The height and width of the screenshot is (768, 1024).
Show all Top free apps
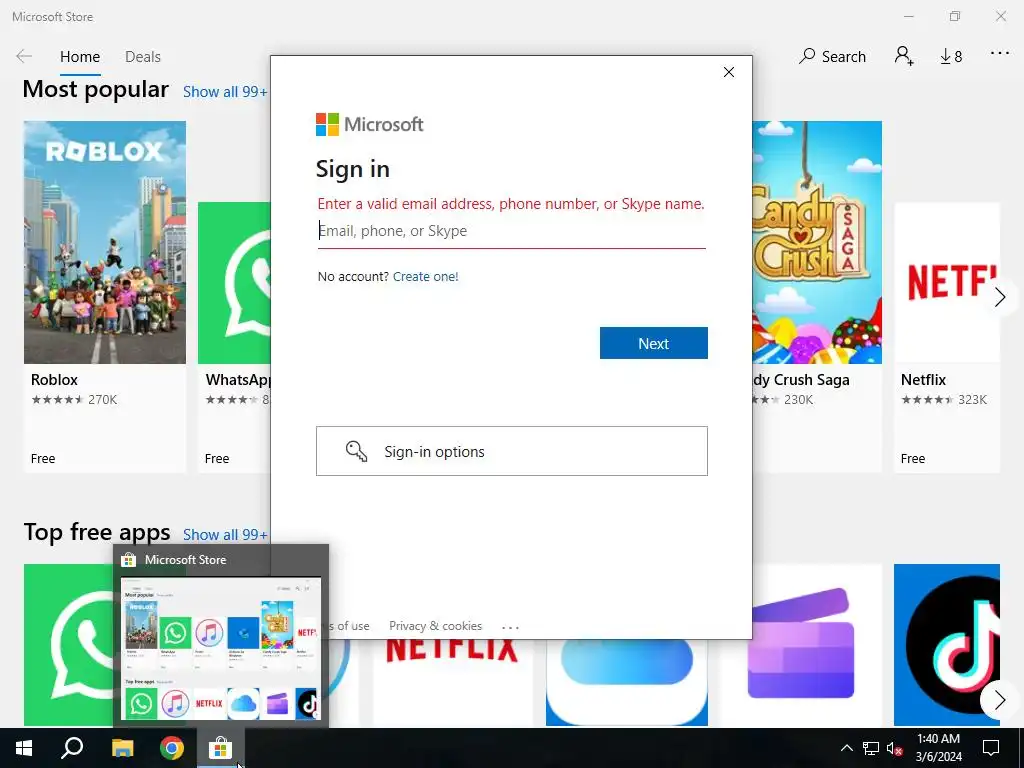(x=225, y=535)
